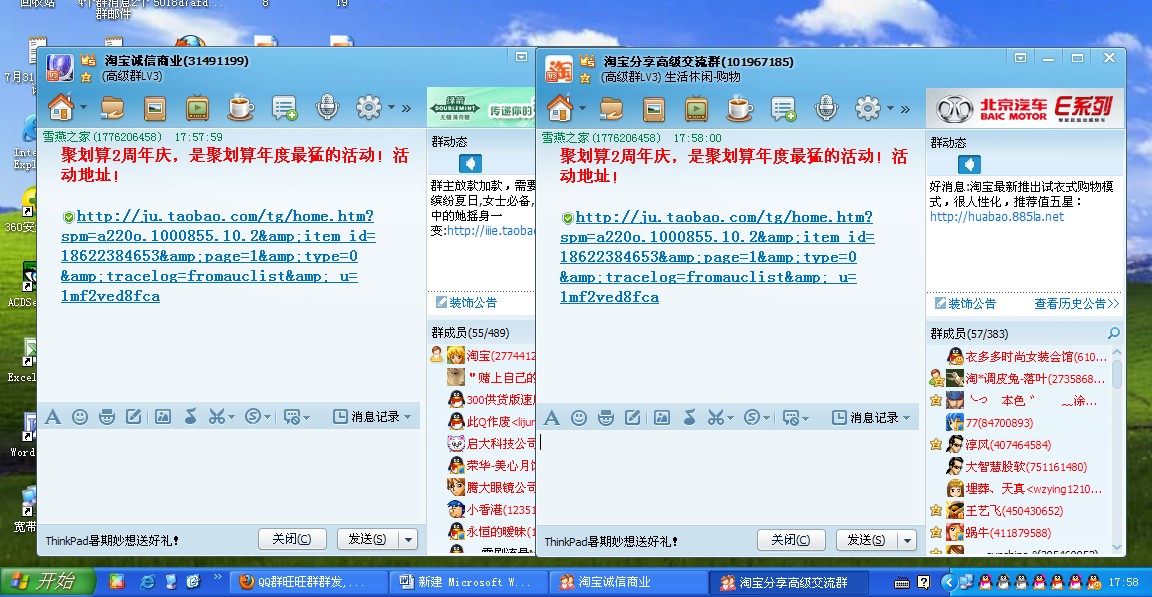1152x597 pixels.
Task: Expand send options arrow in 淘宝分享高级交流群 window
Action: [x=907, y=540]
